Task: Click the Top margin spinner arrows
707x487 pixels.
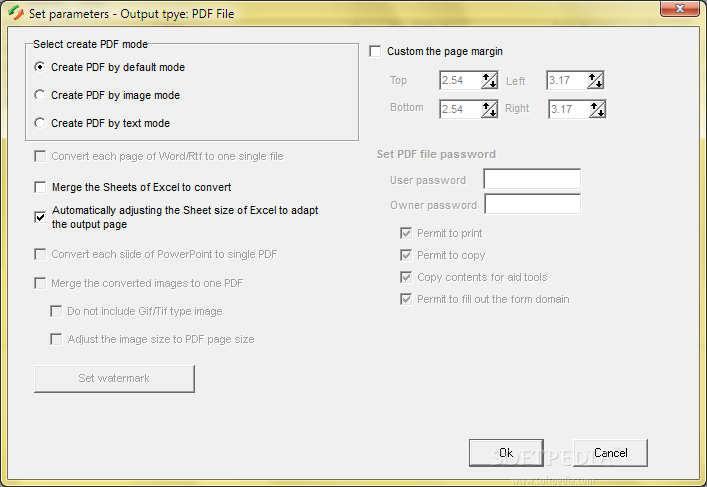Action: [489, 81]
